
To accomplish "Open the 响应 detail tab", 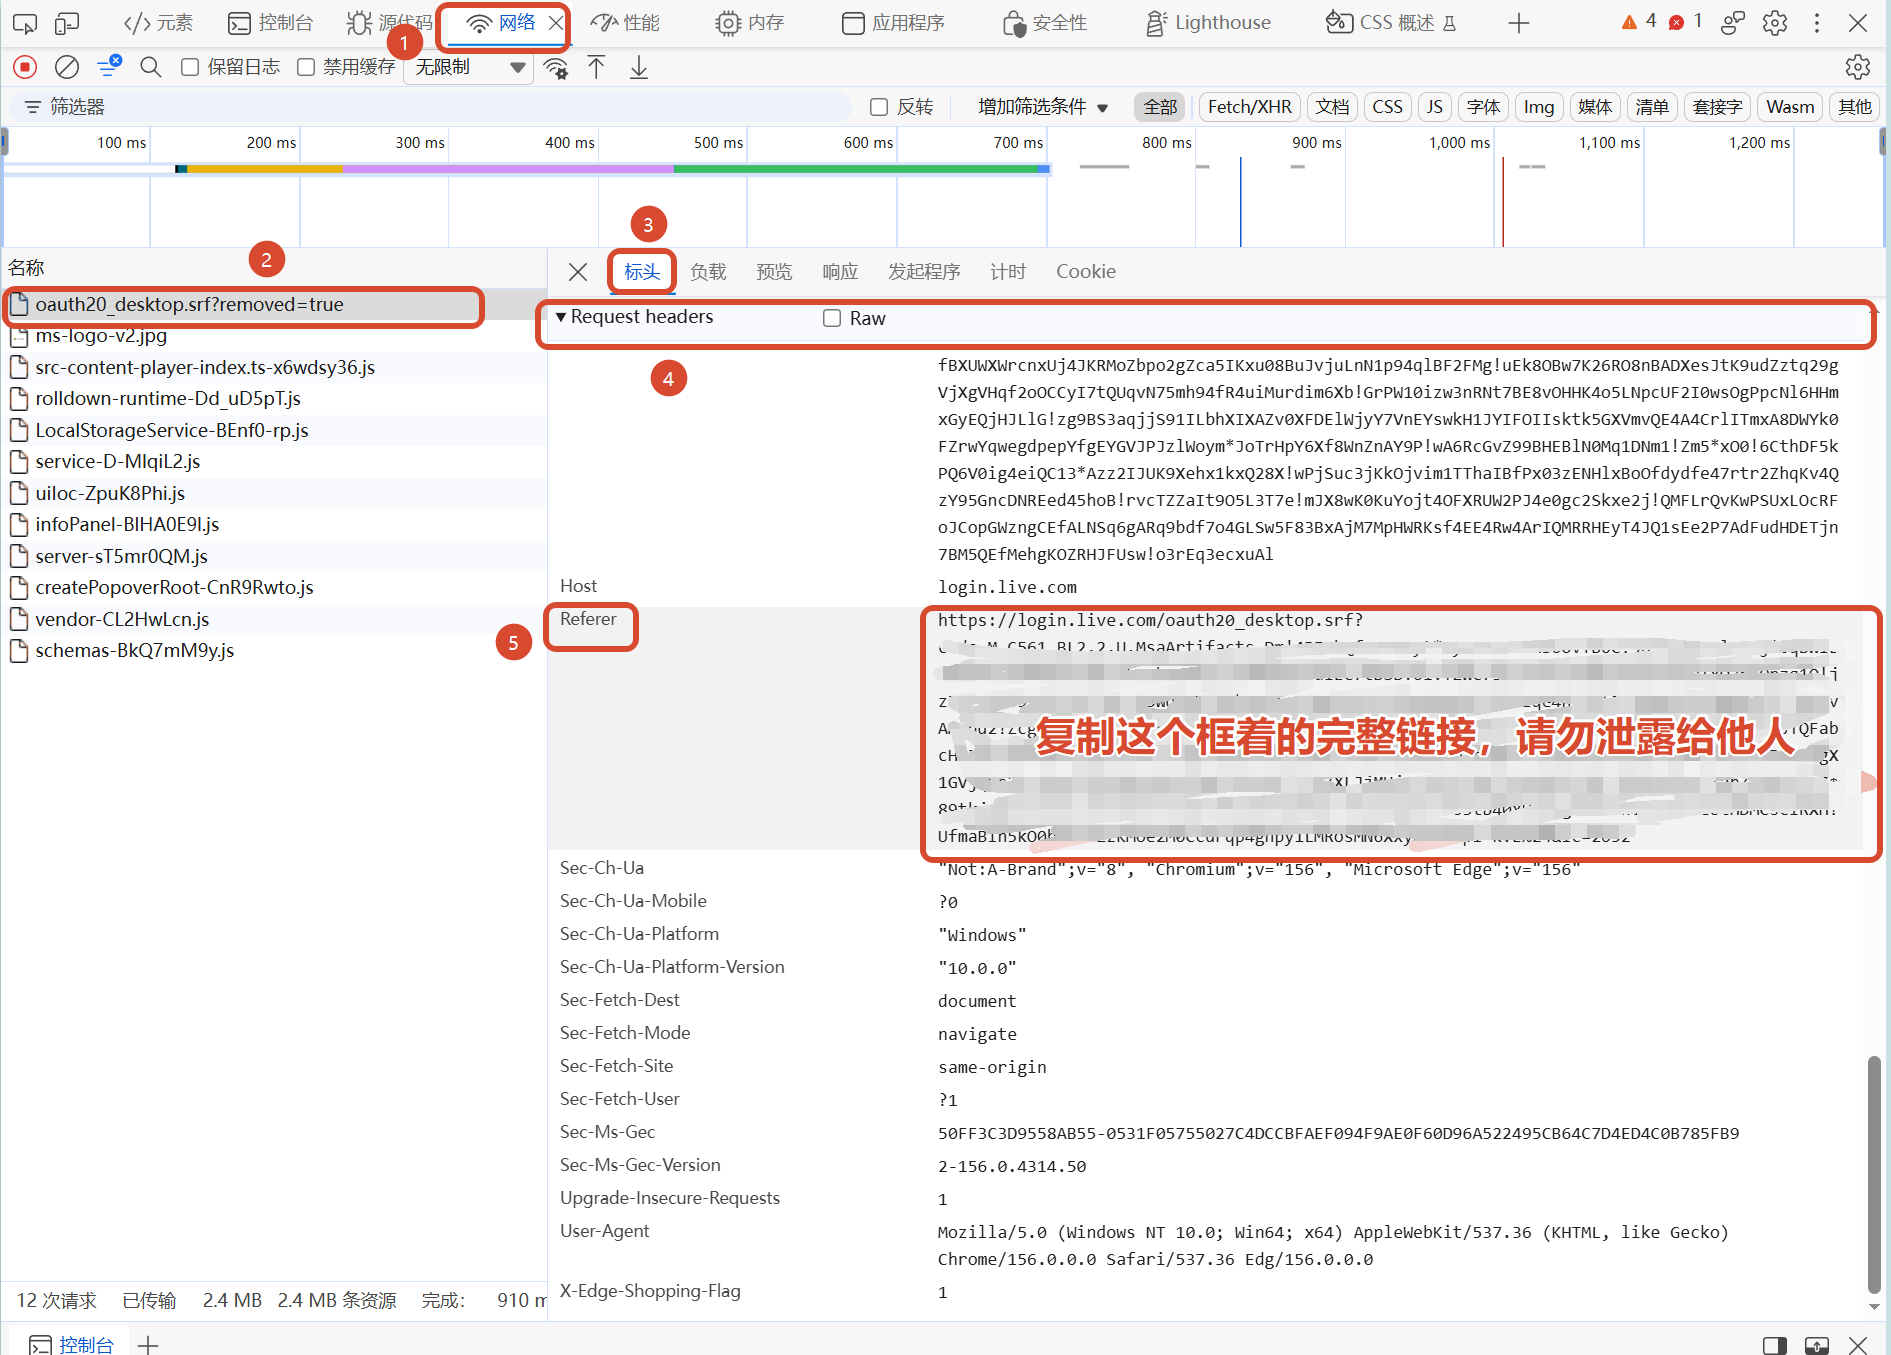I will (x=840, y=272).
